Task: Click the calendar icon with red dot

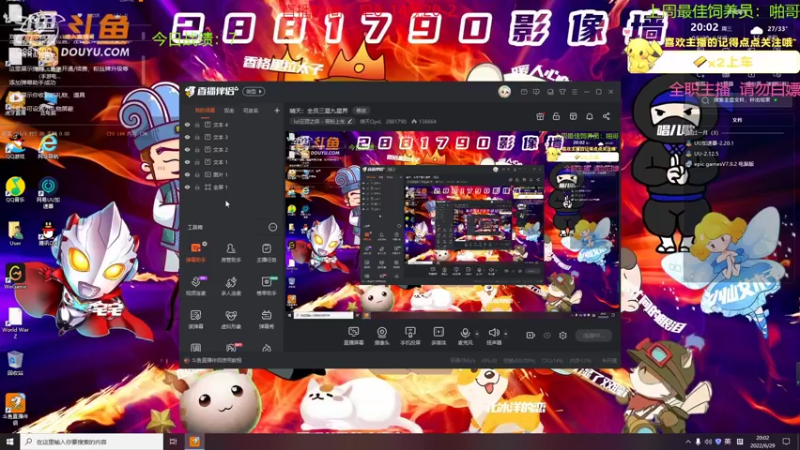Action: click(x=540, y=116)
